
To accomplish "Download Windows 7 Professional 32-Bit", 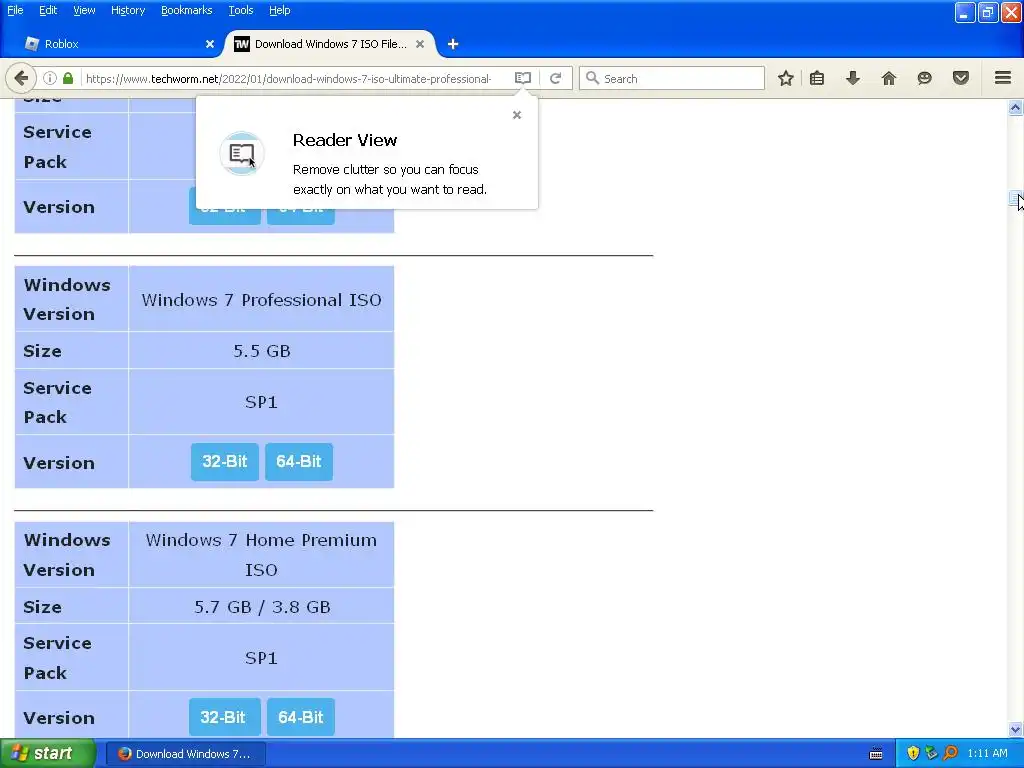I will click(x=225, y=462).
